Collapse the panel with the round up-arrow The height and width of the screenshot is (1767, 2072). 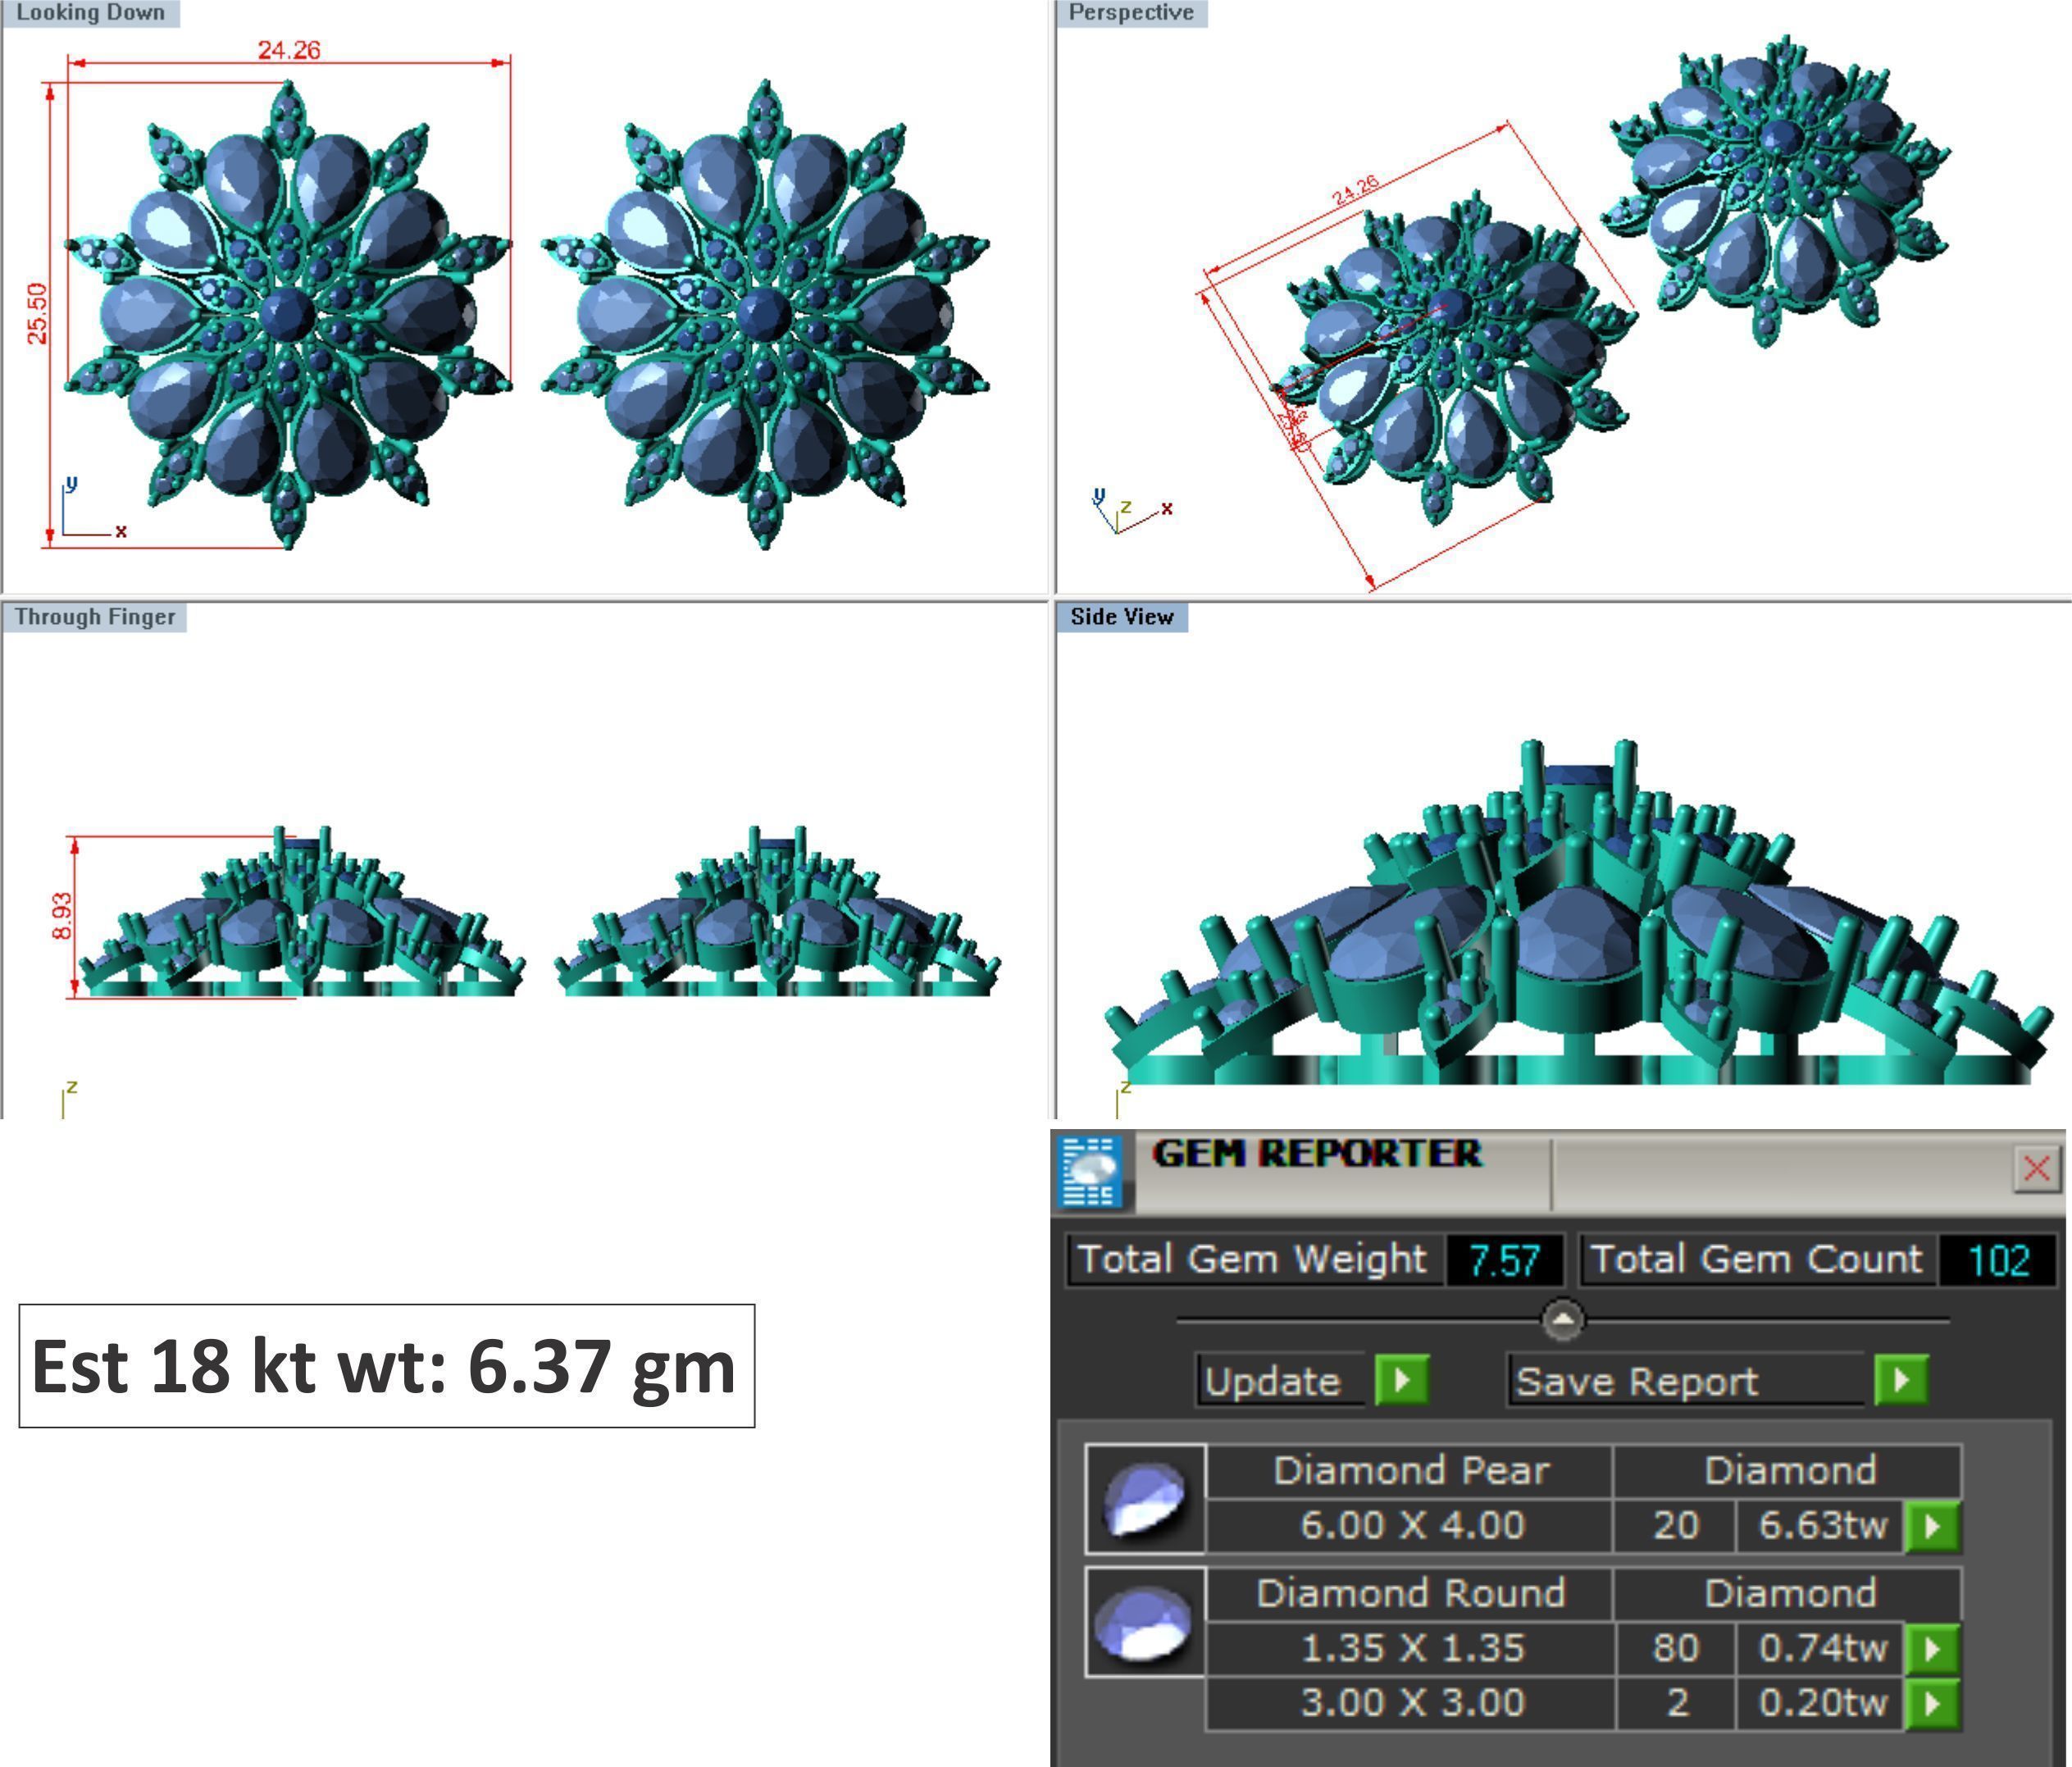click(x=1563, y=1319)
